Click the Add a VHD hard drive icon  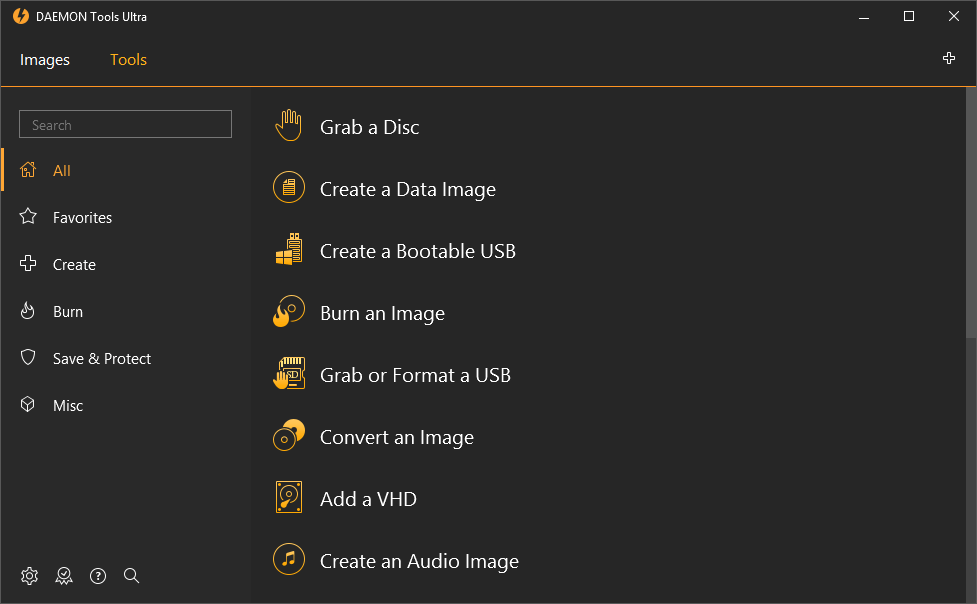(x=289, y=497)
